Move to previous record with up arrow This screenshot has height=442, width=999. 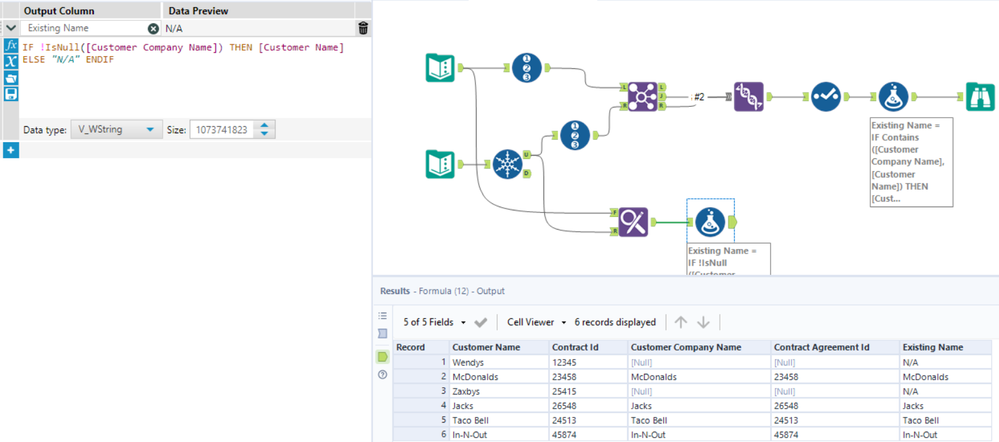681,322
